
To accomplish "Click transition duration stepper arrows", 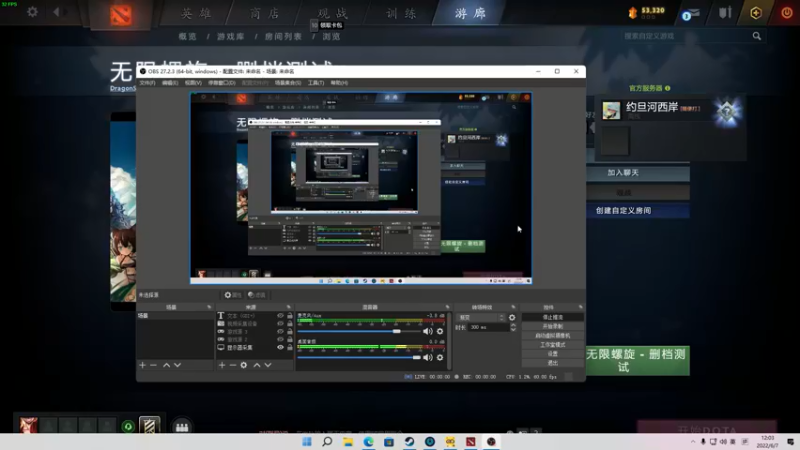I will pyautogui.click(x=513, y=327).
